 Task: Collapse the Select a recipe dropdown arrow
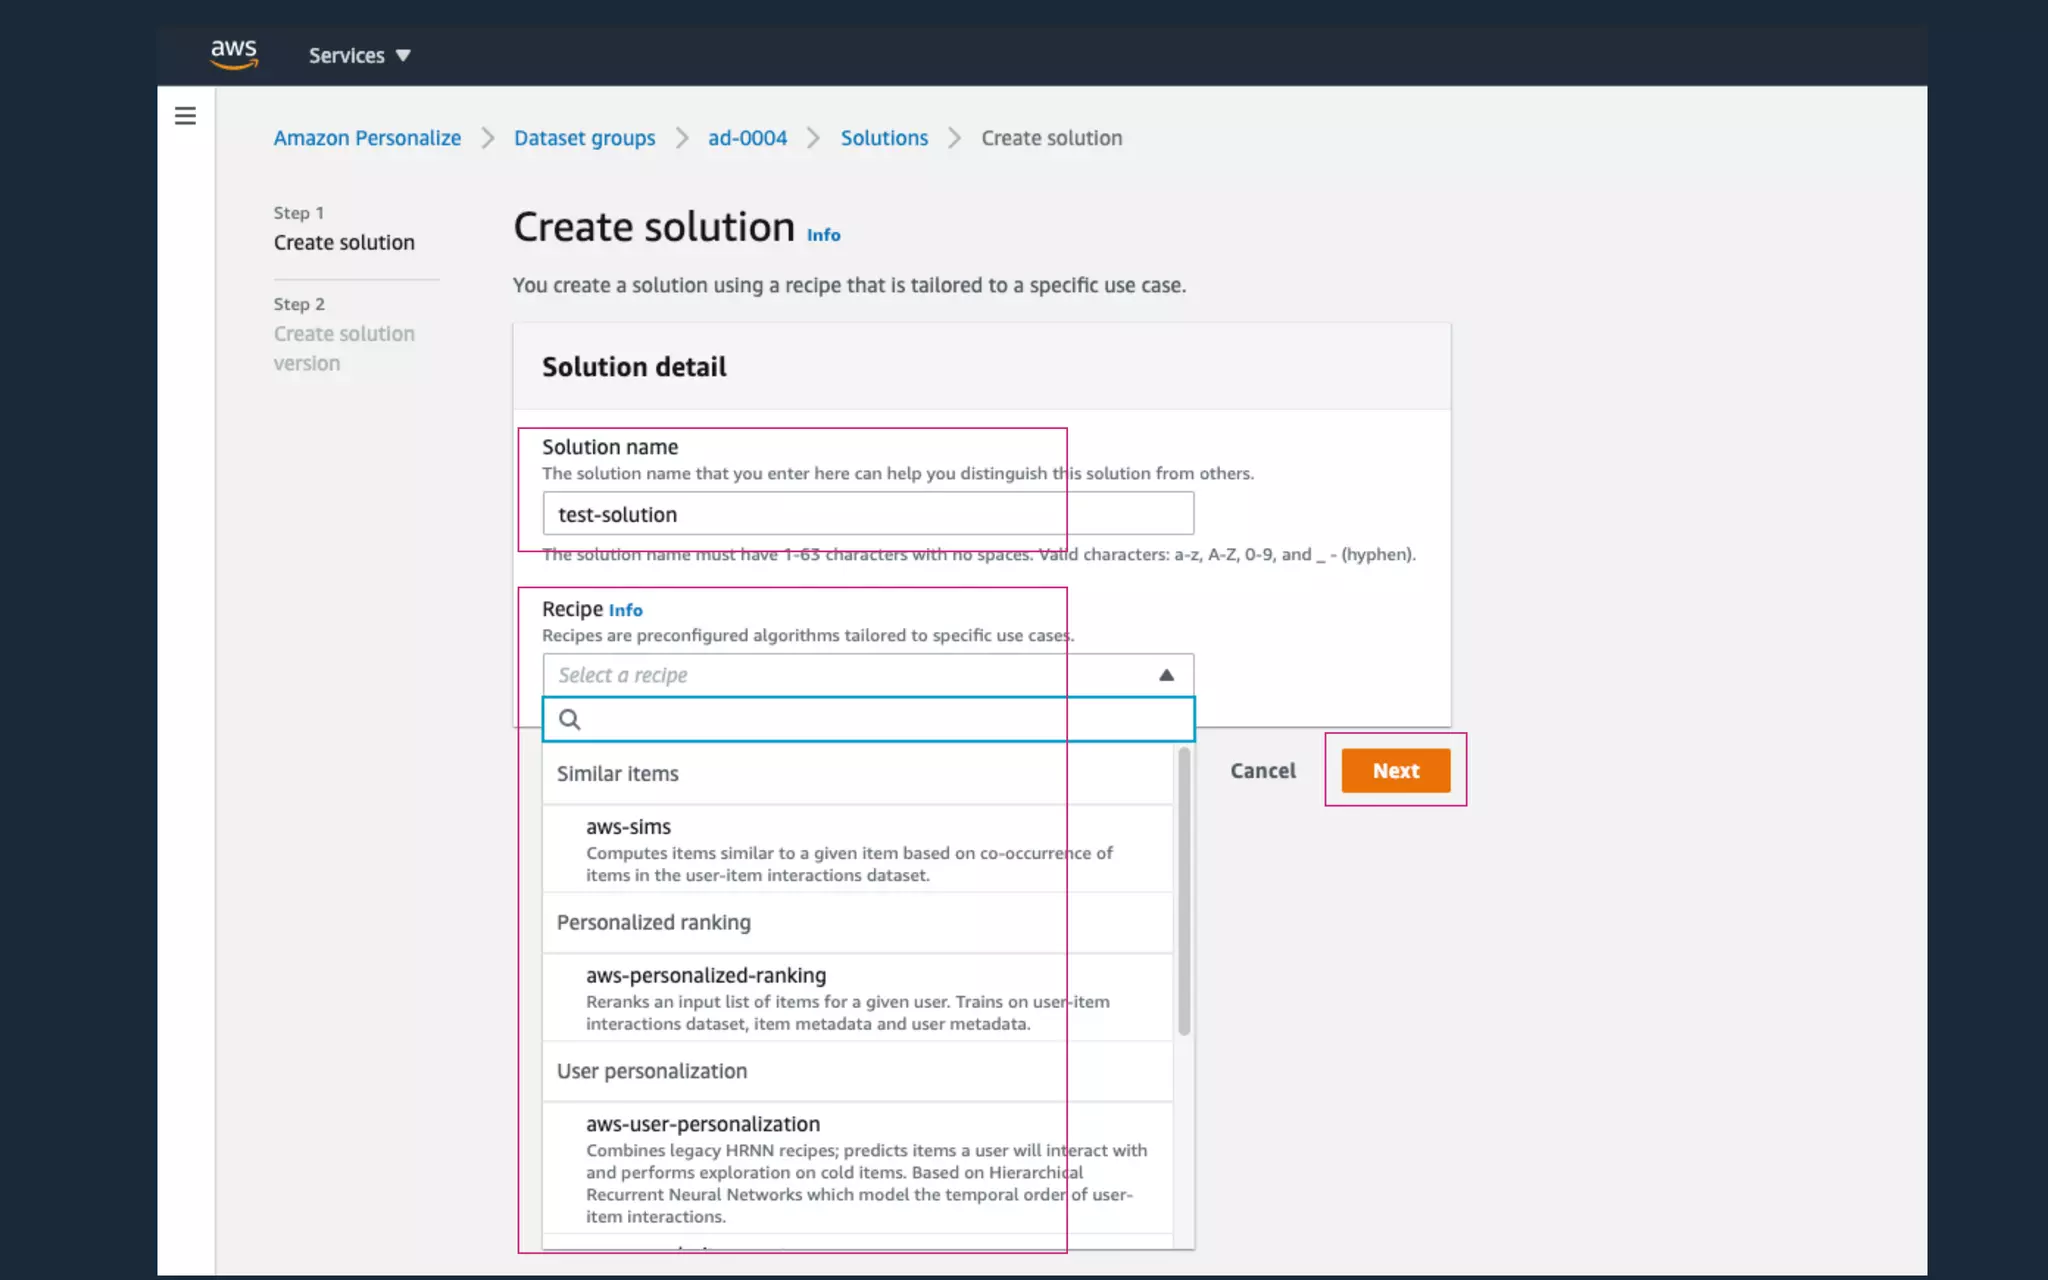pyautogui.click(x=1166, y=675)
